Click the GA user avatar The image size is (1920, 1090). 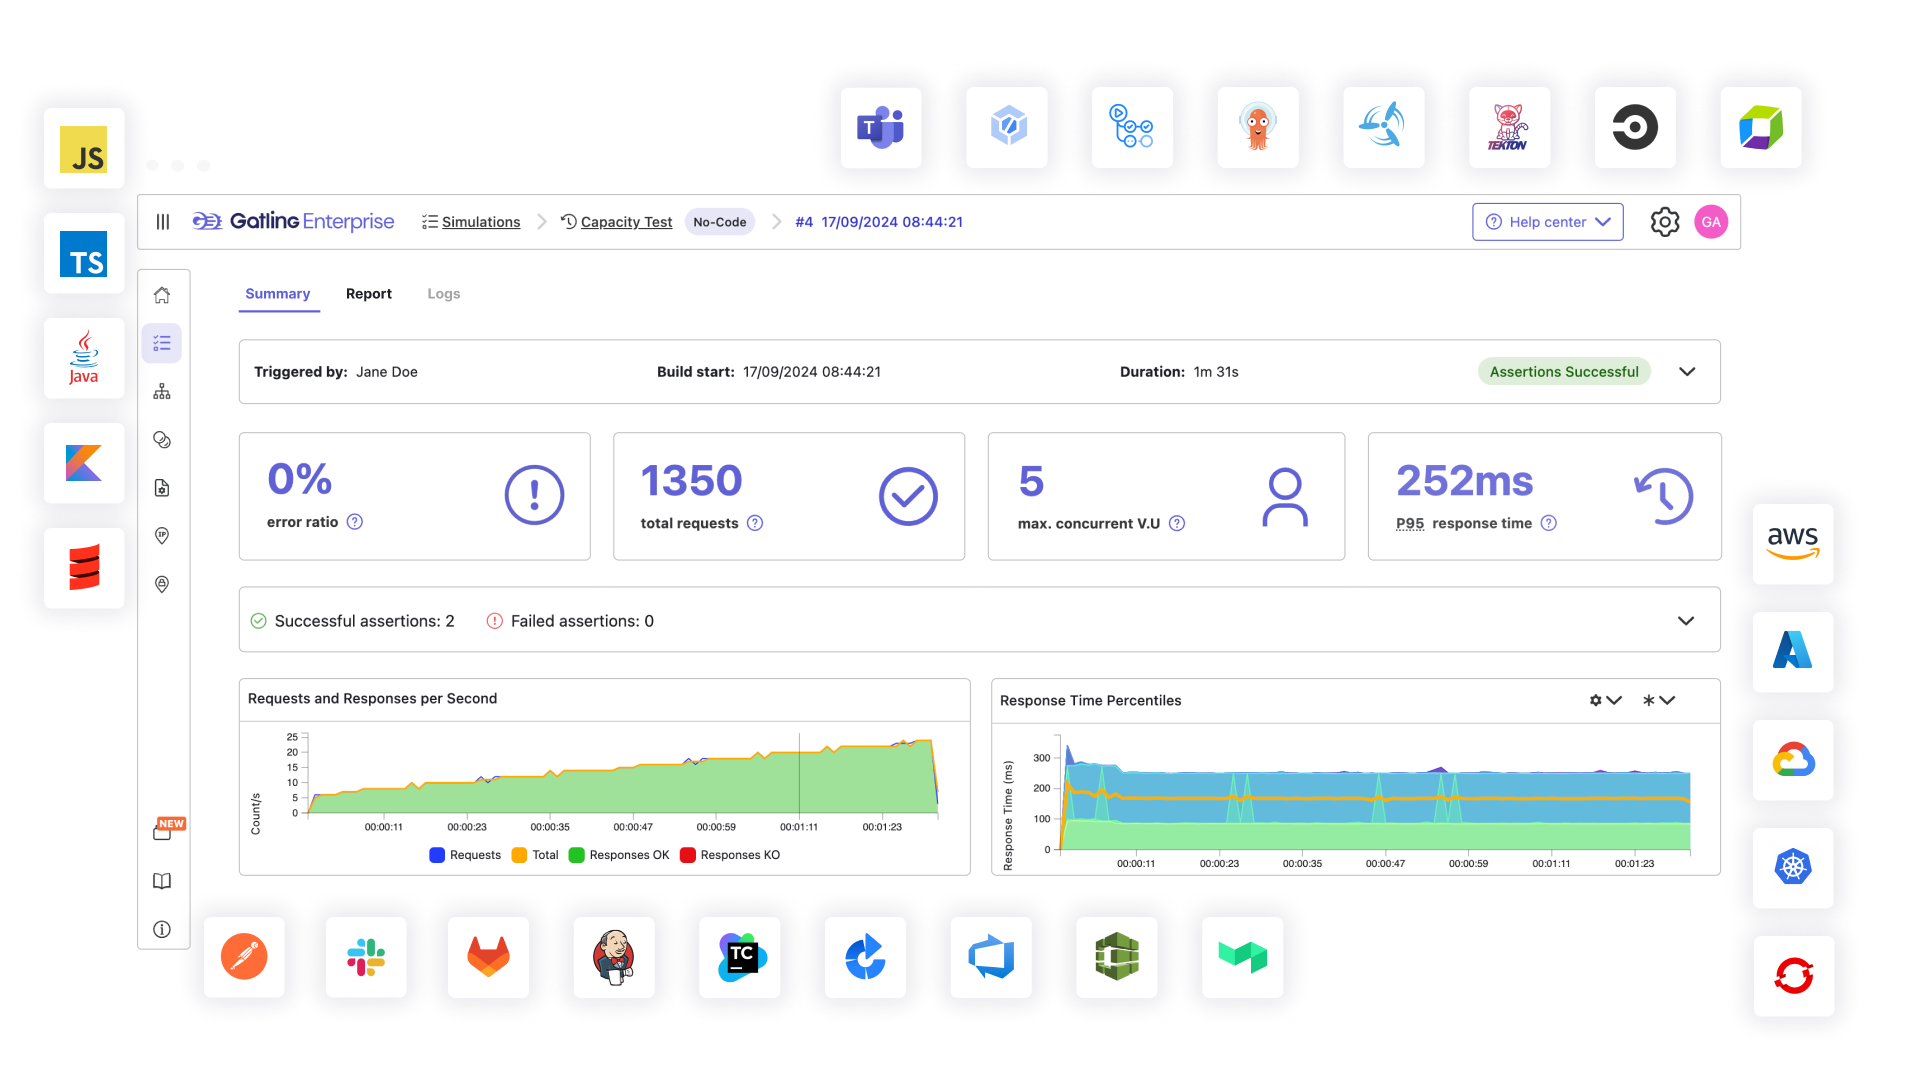coord(1711,222)
